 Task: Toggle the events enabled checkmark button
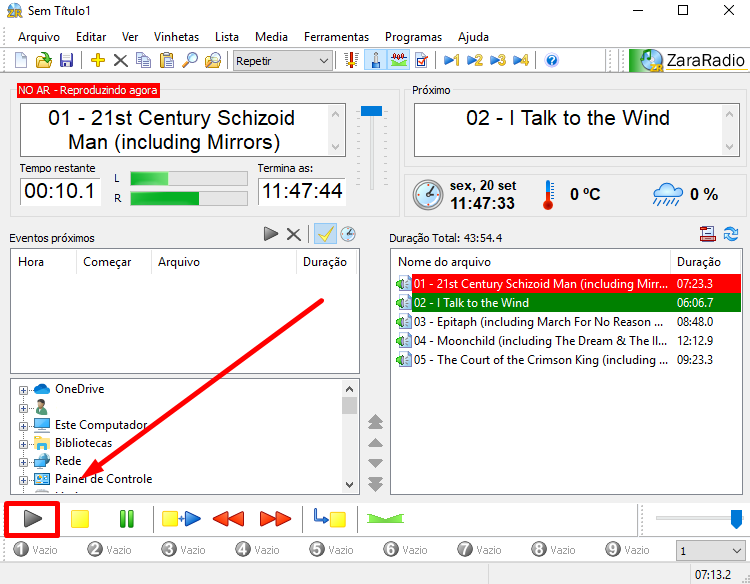tap(324, 234)
